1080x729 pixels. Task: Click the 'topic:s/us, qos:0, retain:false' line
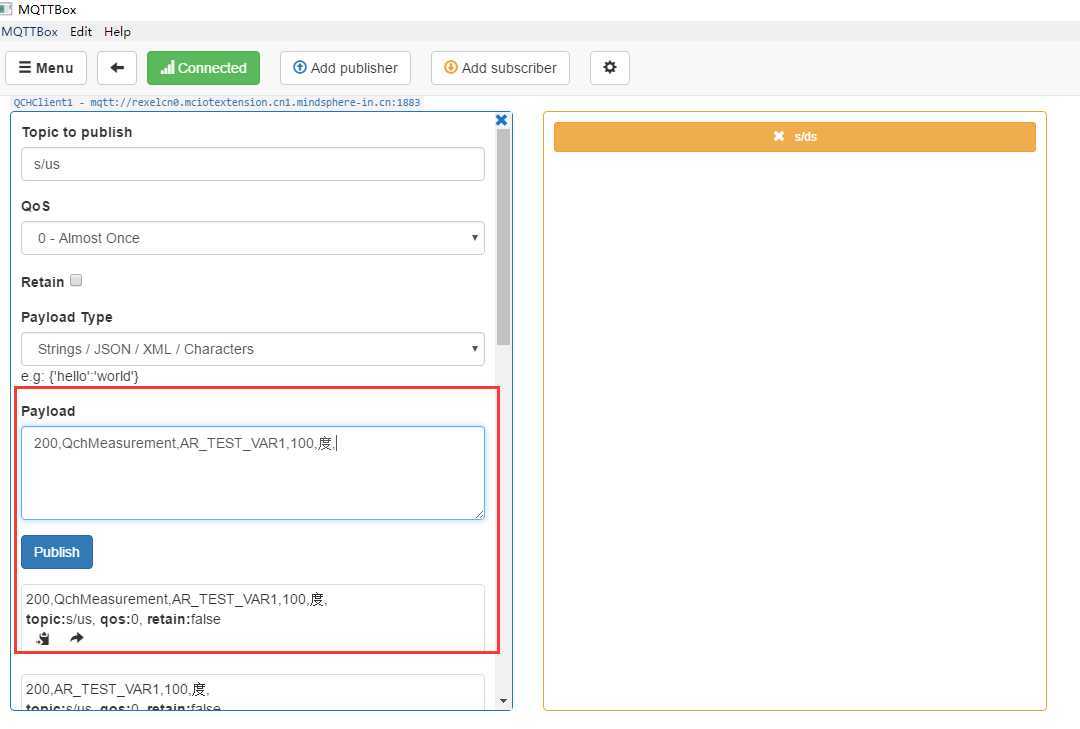[x=123, y=619]
